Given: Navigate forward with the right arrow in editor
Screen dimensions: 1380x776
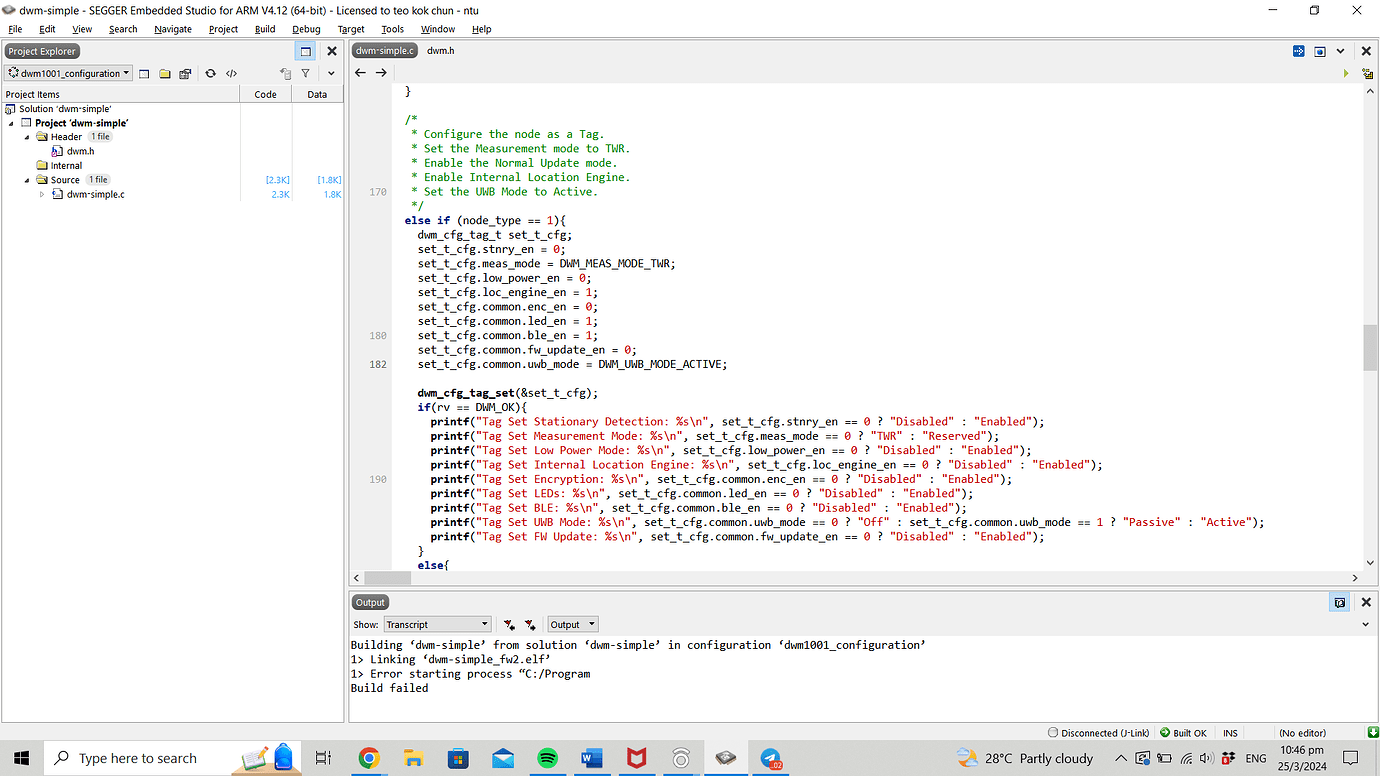Looking at the screenshot, I should pos(381,72).
